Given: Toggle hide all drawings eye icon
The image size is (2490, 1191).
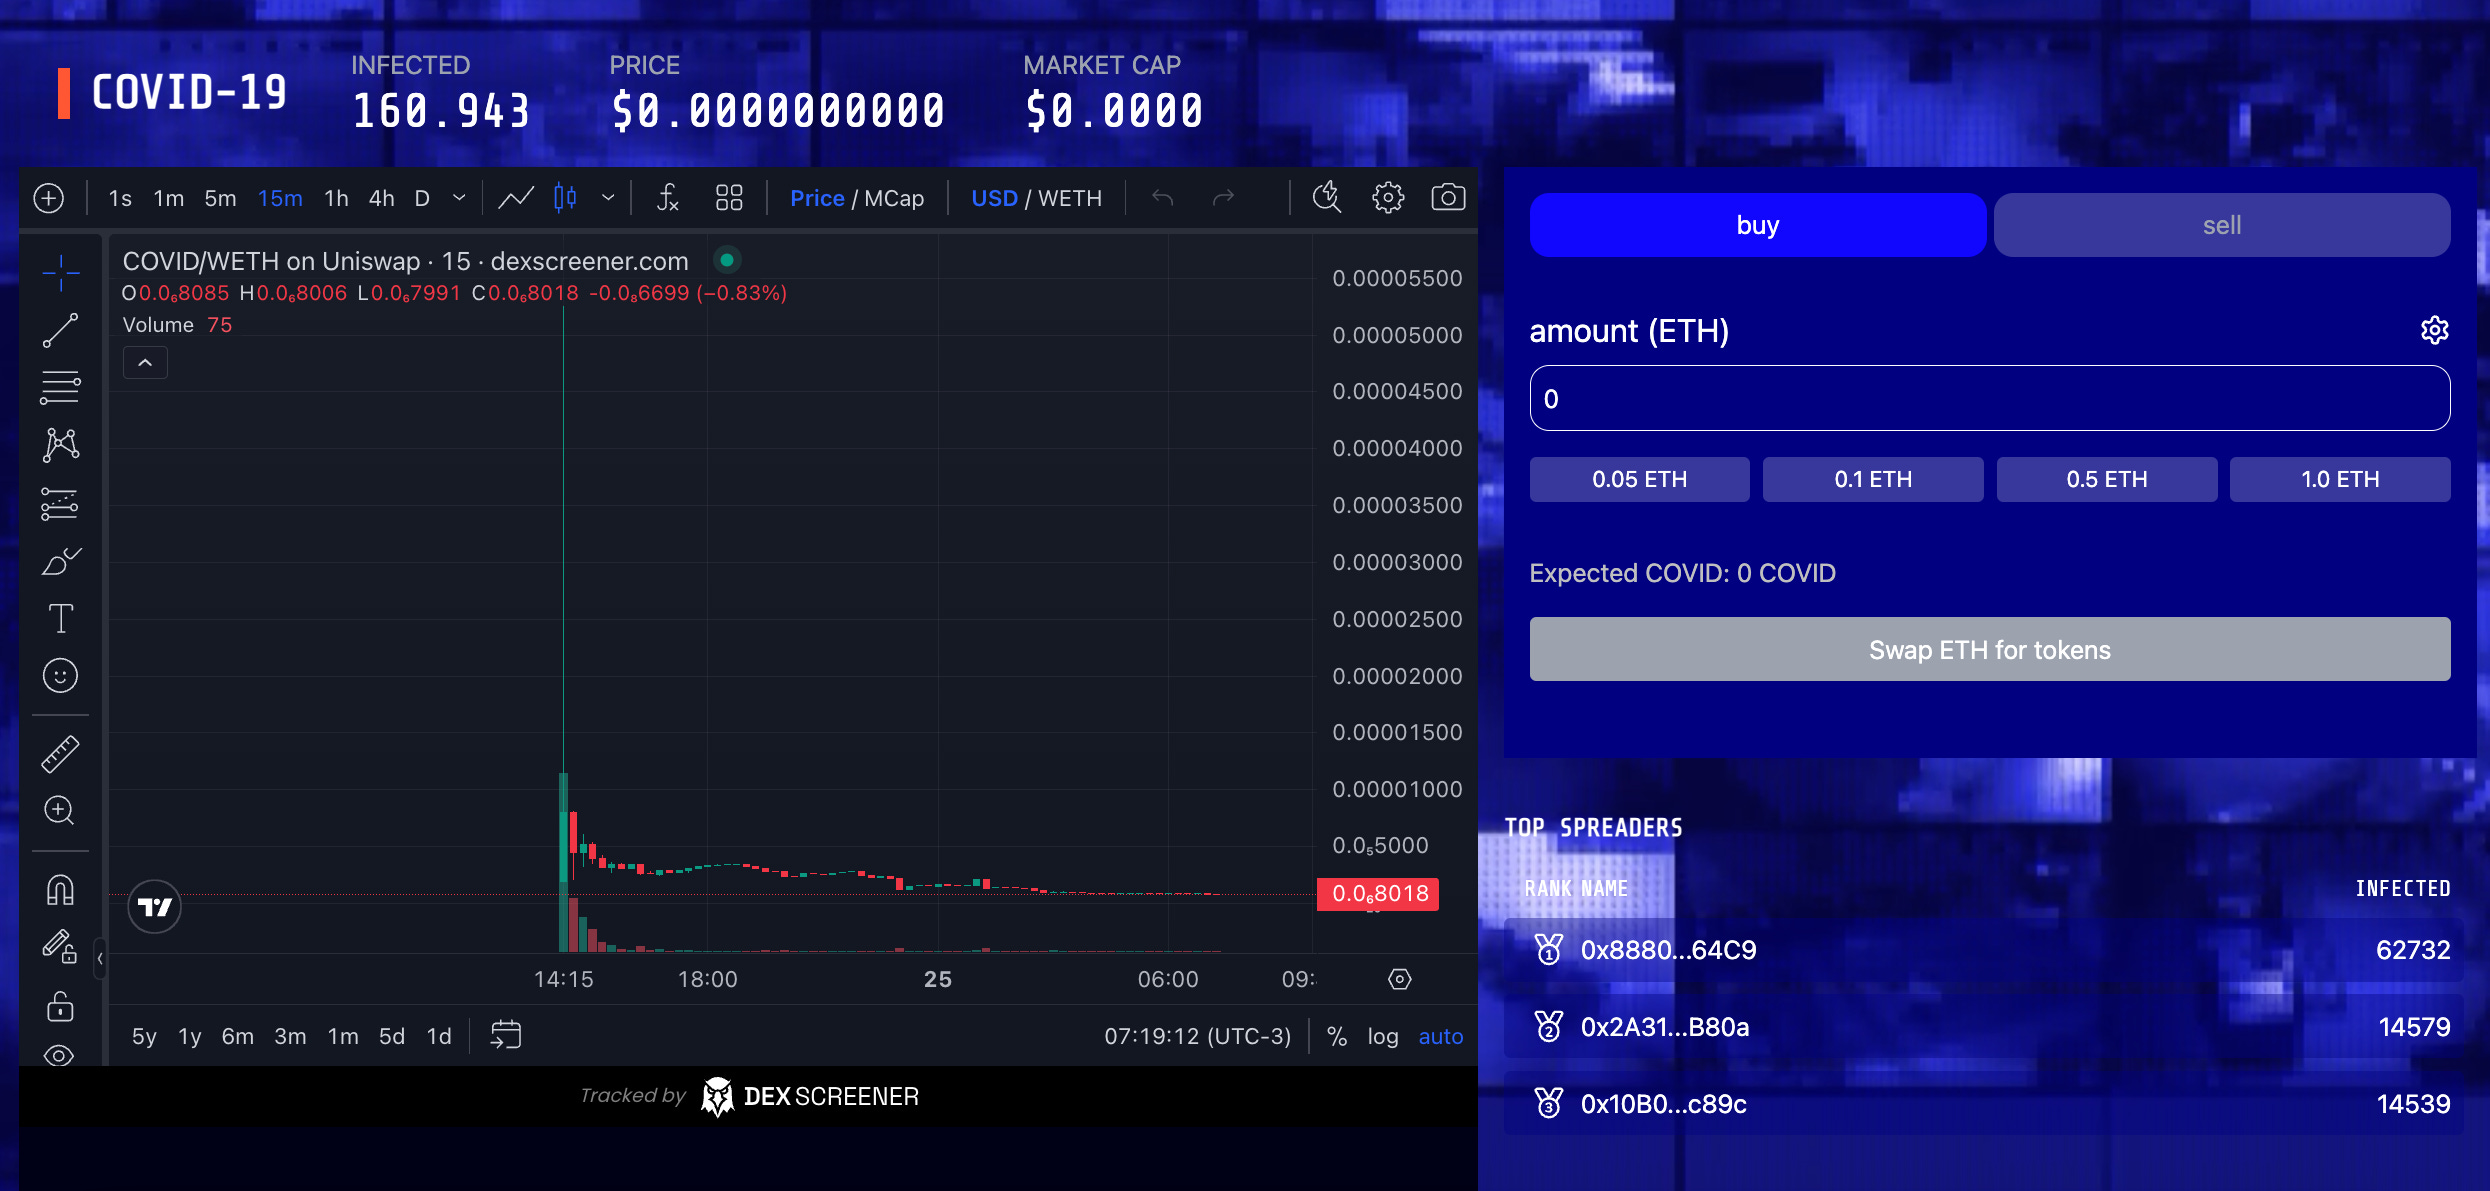Looking at the screenshot, I should coord(60,1055).
